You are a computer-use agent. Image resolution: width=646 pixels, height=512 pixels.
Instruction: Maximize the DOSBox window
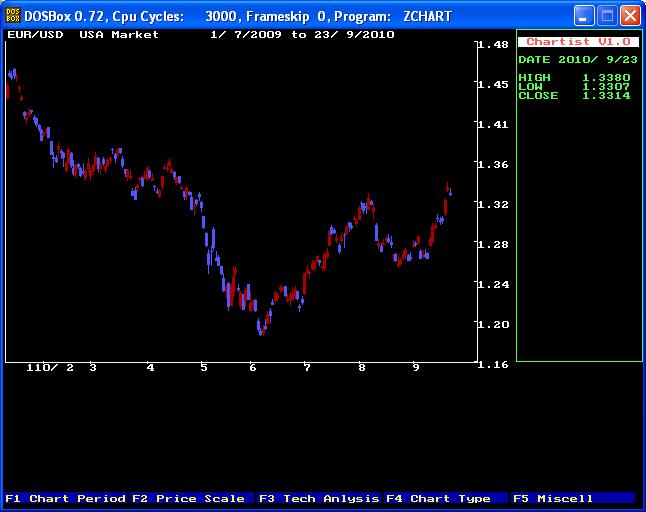point(607,15)
